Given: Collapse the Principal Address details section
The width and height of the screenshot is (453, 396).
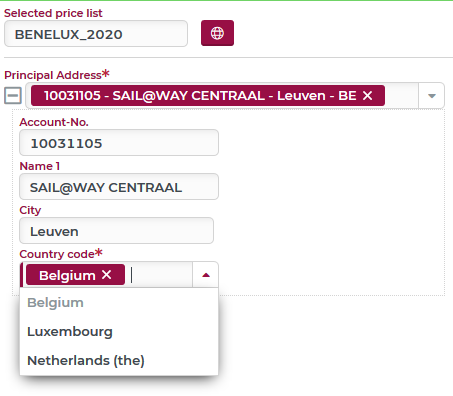Looking at the screenshot, I should coord(13,96).
